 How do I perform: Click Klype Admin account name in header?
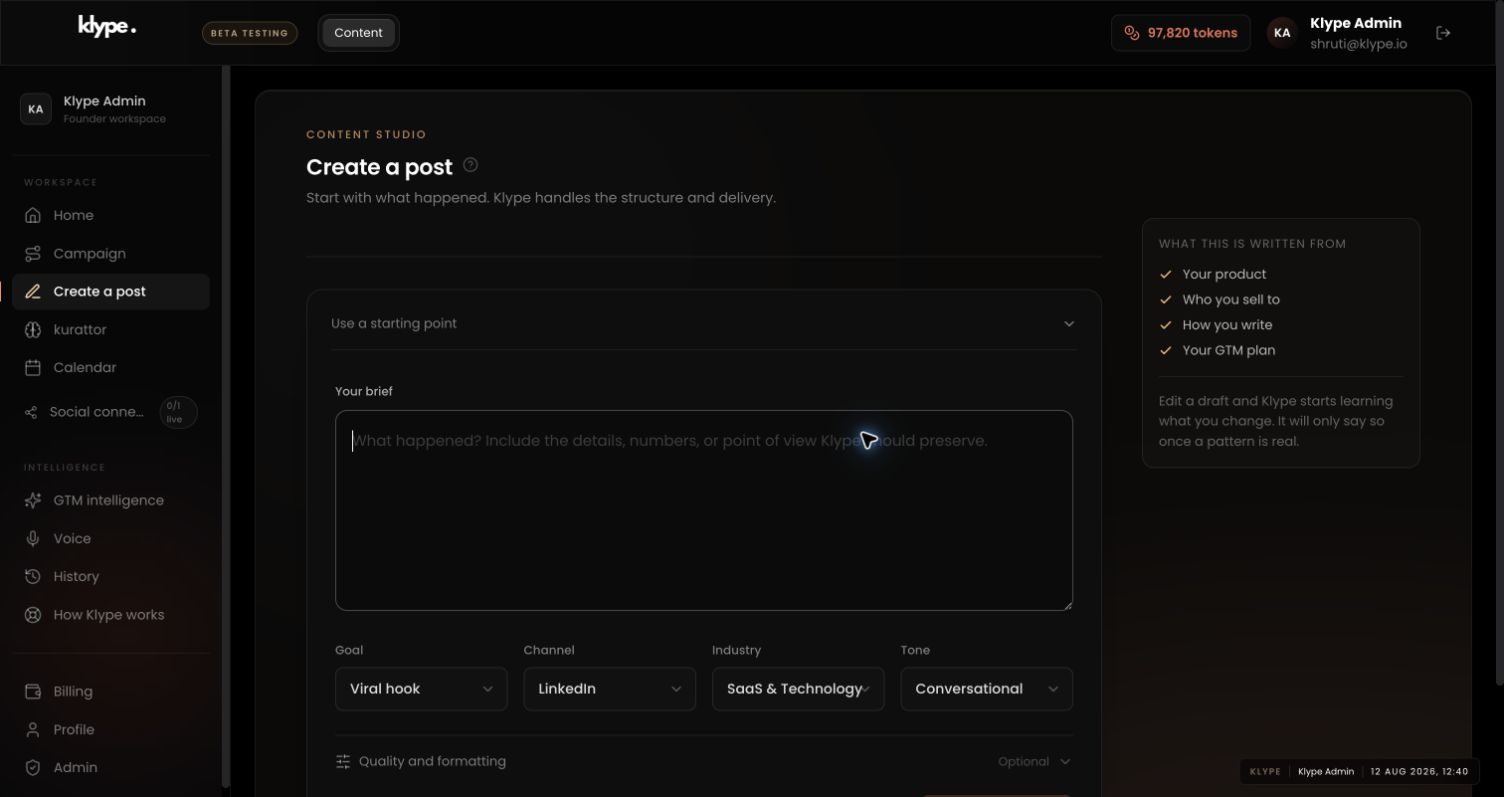pyautogui.click(x=1355, y=23)
